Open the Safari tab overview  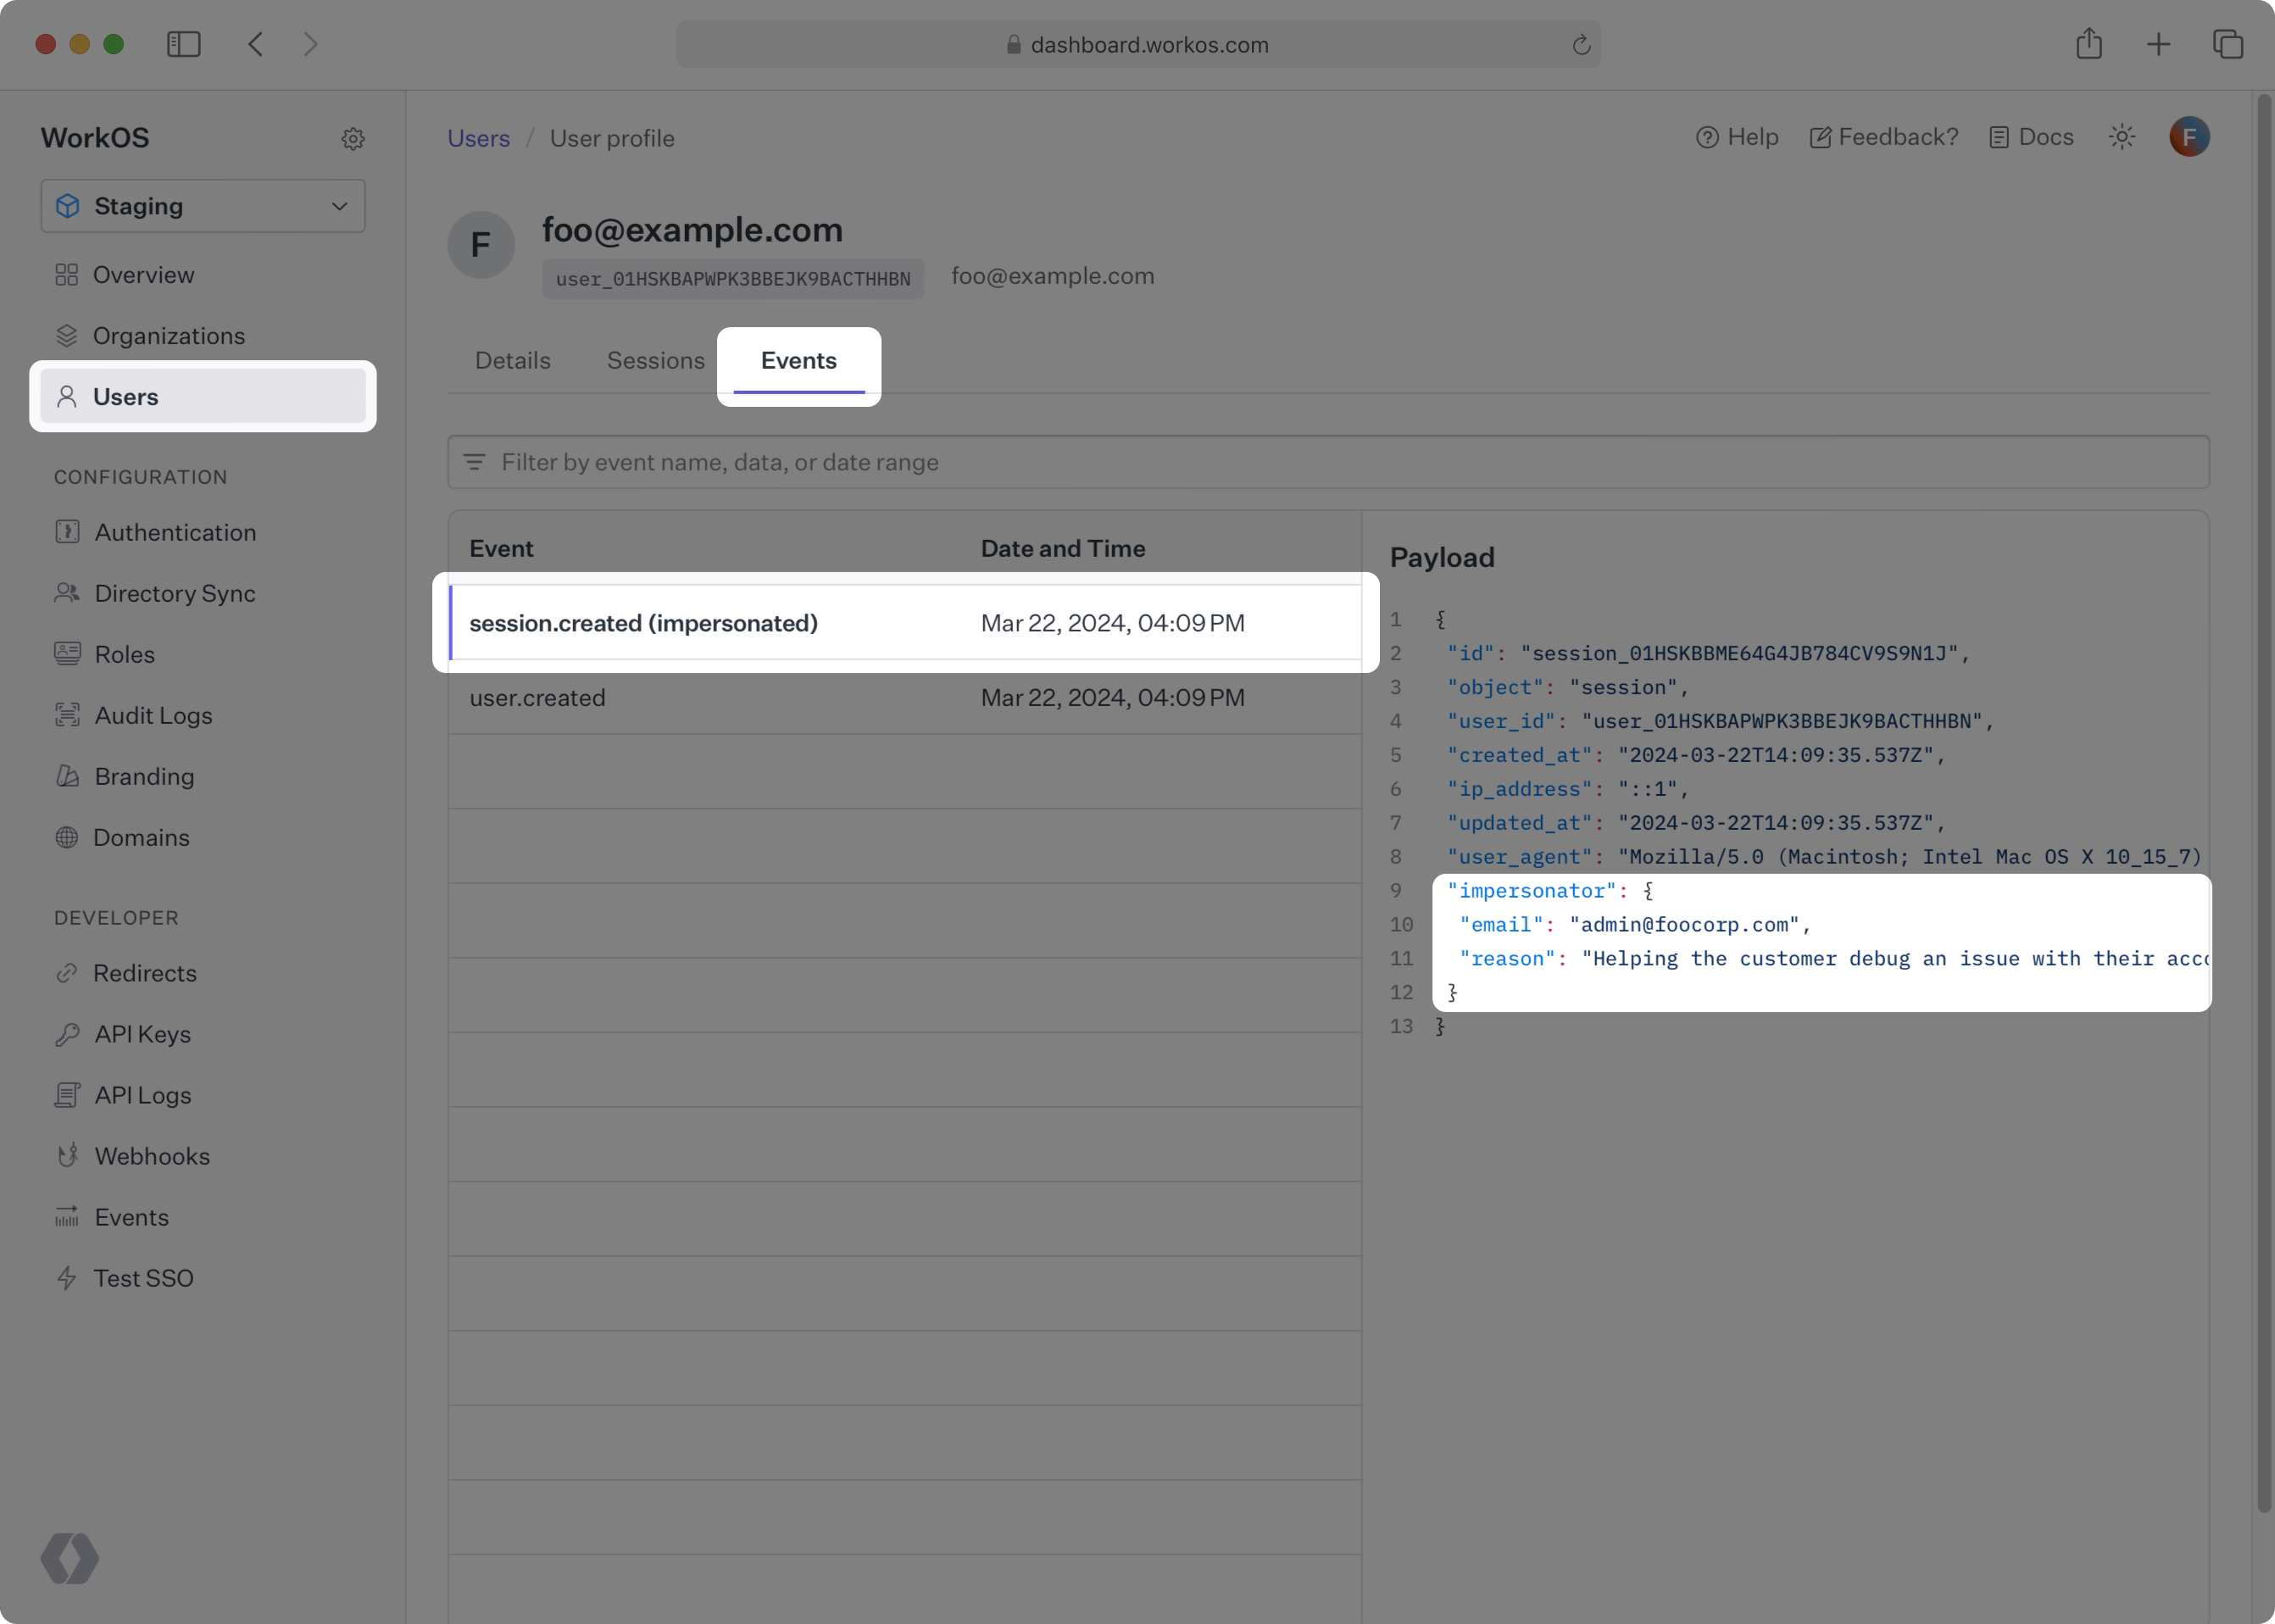(x=2228, y=44)
